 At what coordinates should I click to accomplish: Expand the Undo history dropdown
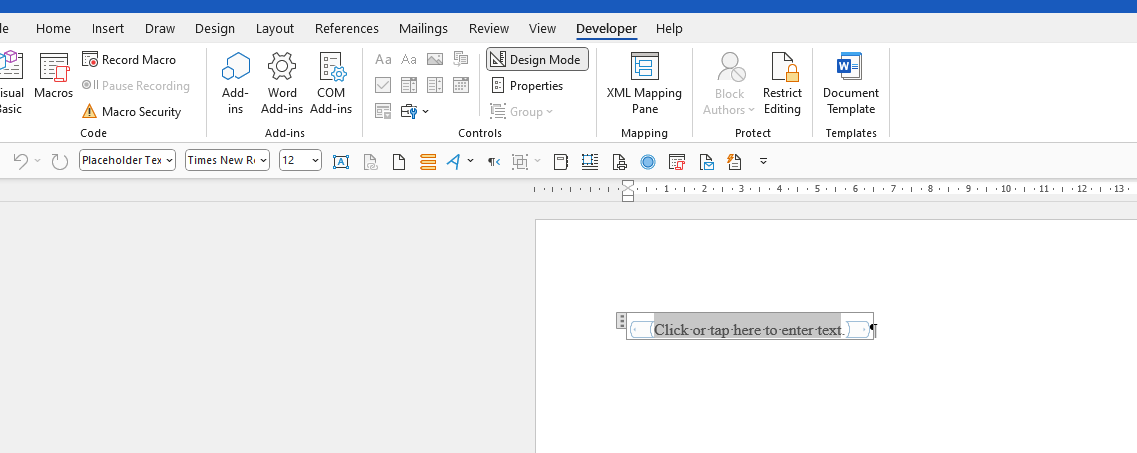pos(38,161)
